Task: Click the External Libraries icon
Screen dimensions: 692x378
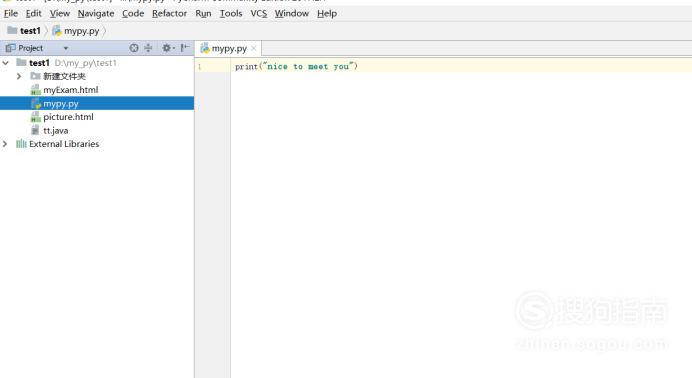Action: click(x=21, y=144)
